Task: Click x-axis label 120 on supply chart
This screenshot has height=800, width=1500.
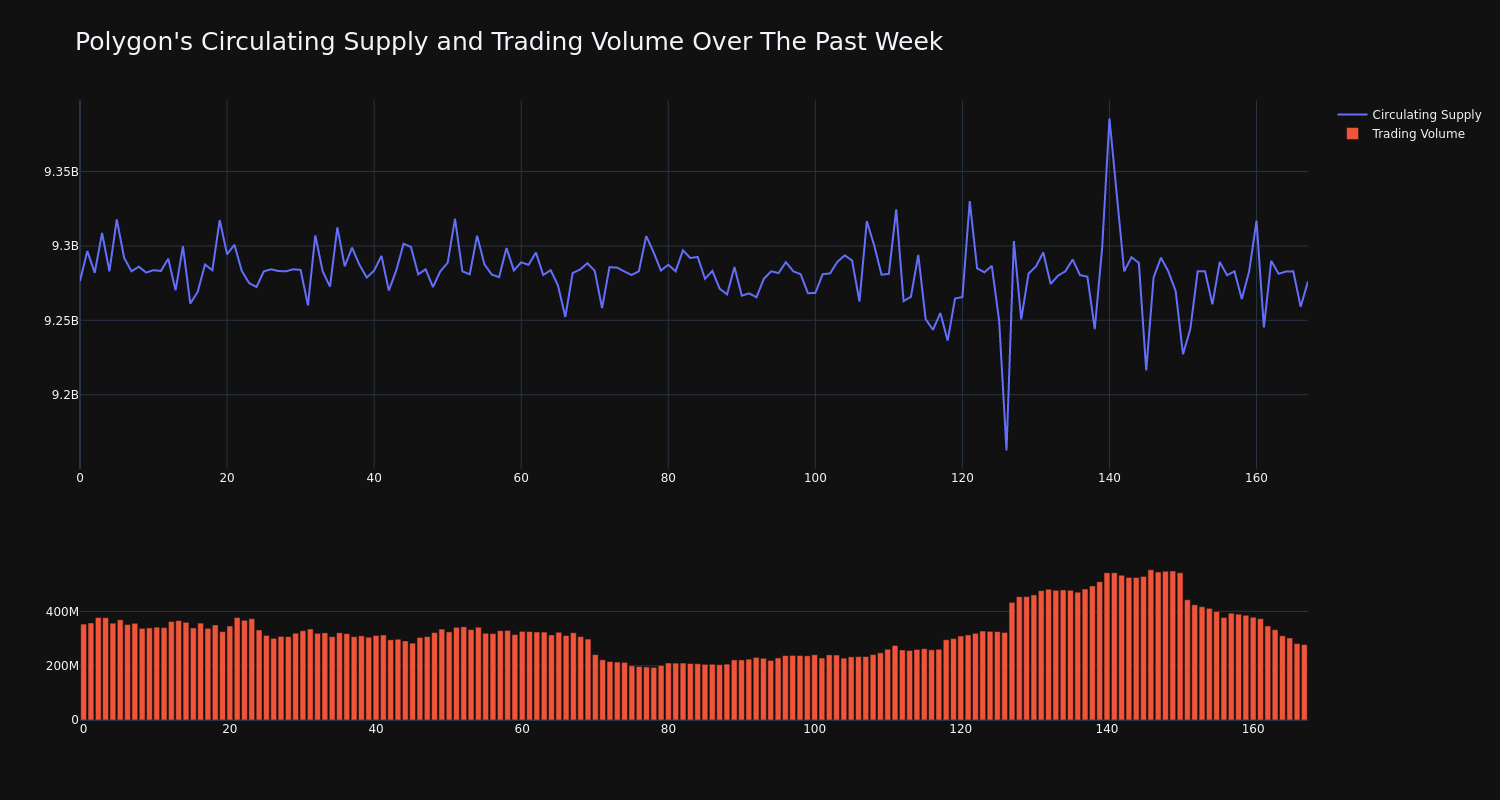Action: click(962, 478)
